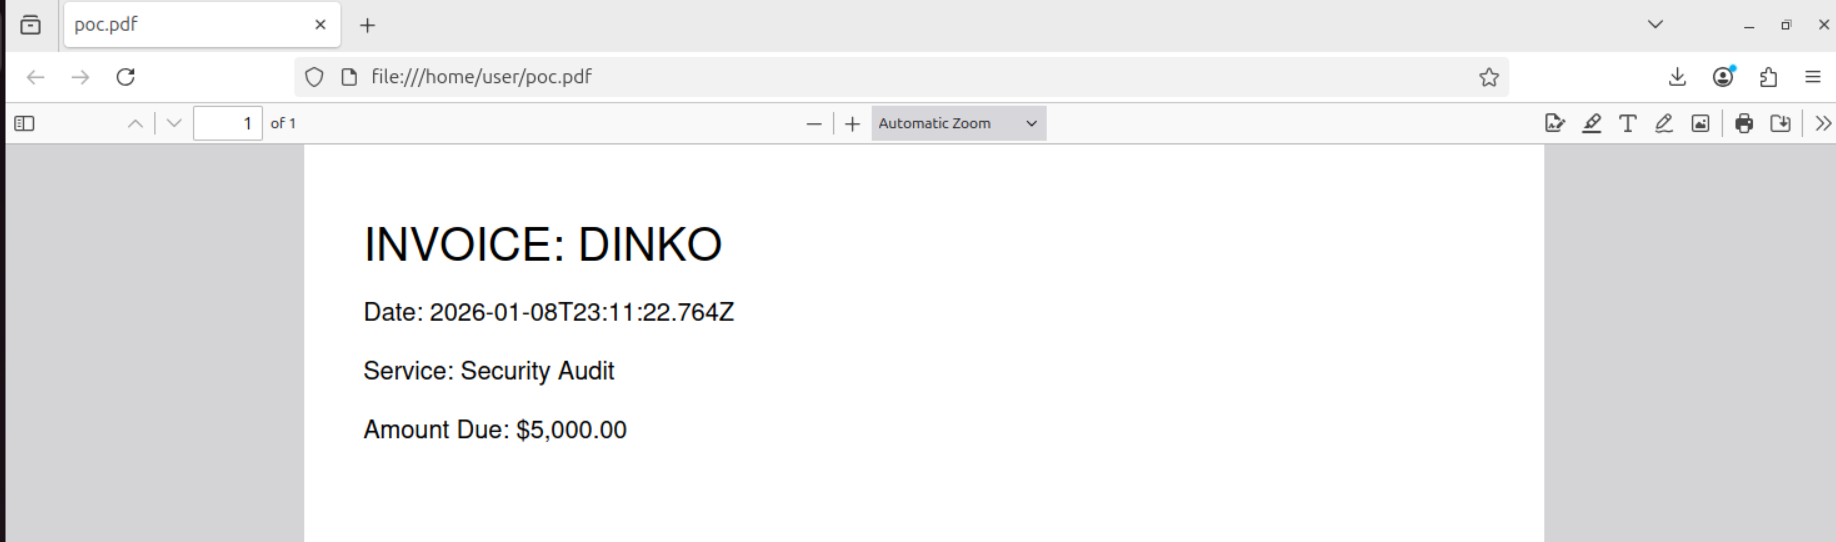Open the Firefox downloads panel
The height and width of the screenshot is (542, 1836).
1677,77
